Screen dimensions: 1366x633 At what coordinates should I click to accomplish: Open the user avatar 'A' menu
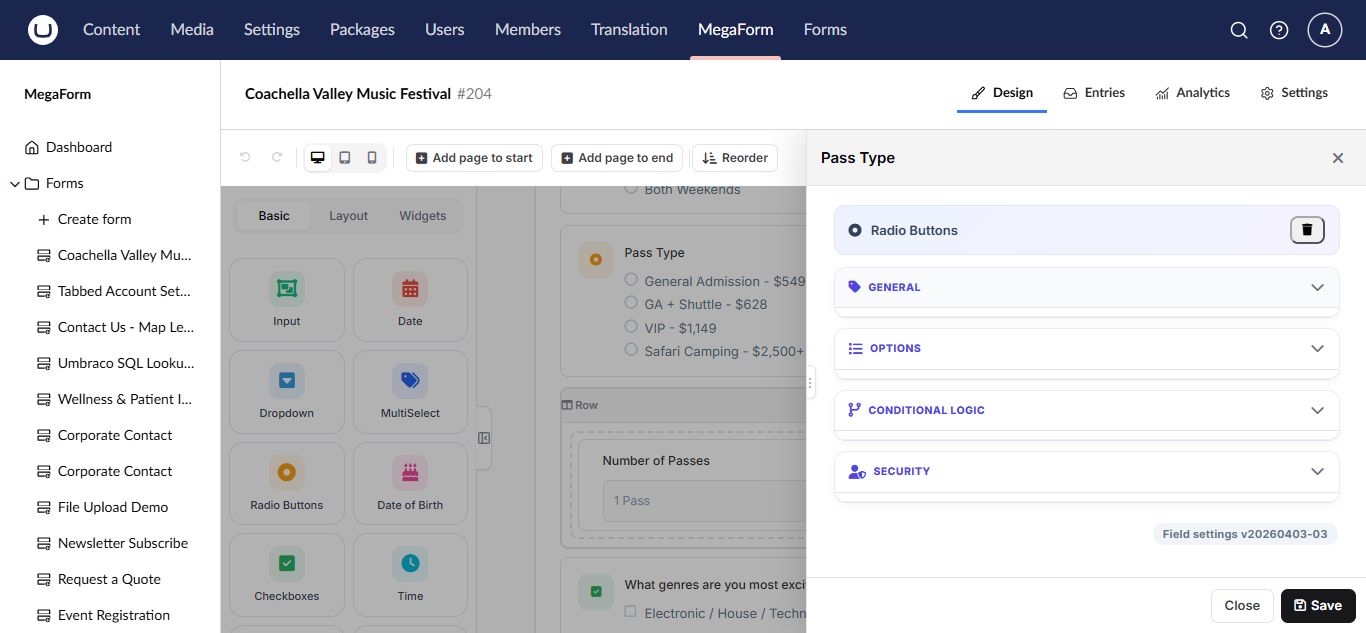[1325, 30]
